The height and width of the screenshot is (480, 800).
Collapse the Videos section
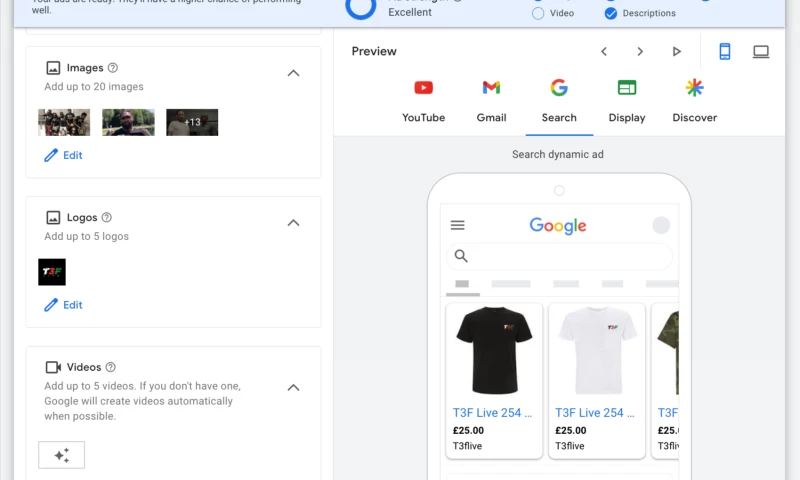[293, 387]
